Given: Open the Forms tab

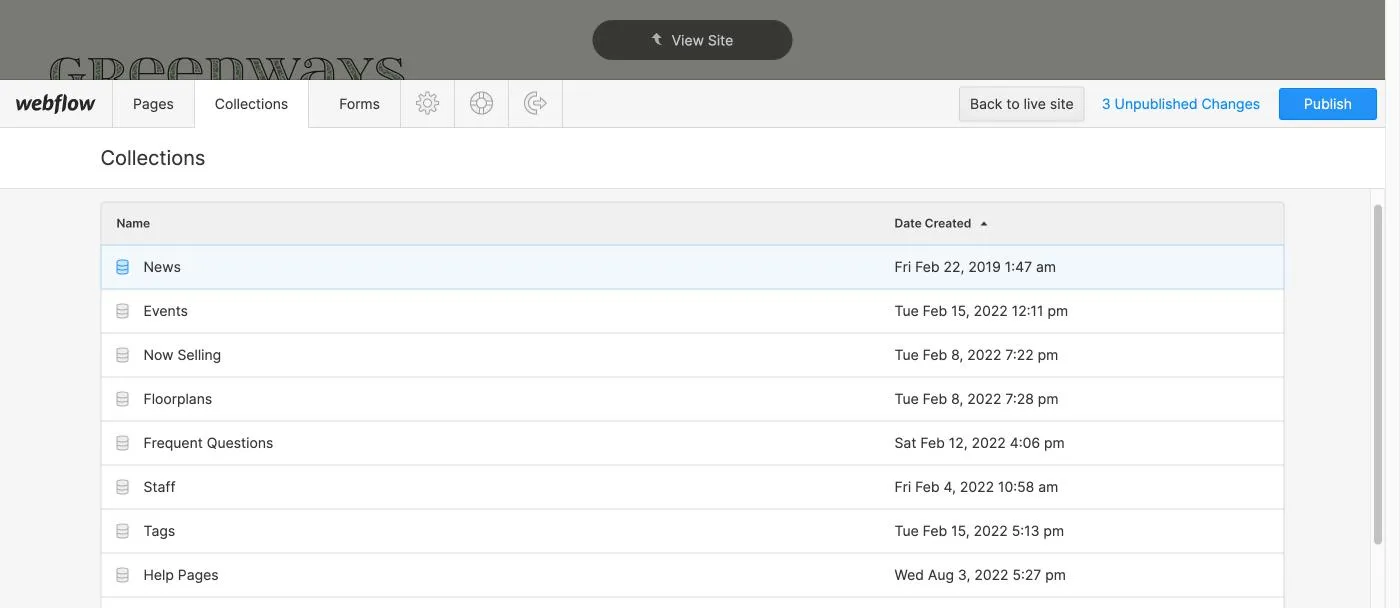Looking at the screenshot, I should click(359, 103).
